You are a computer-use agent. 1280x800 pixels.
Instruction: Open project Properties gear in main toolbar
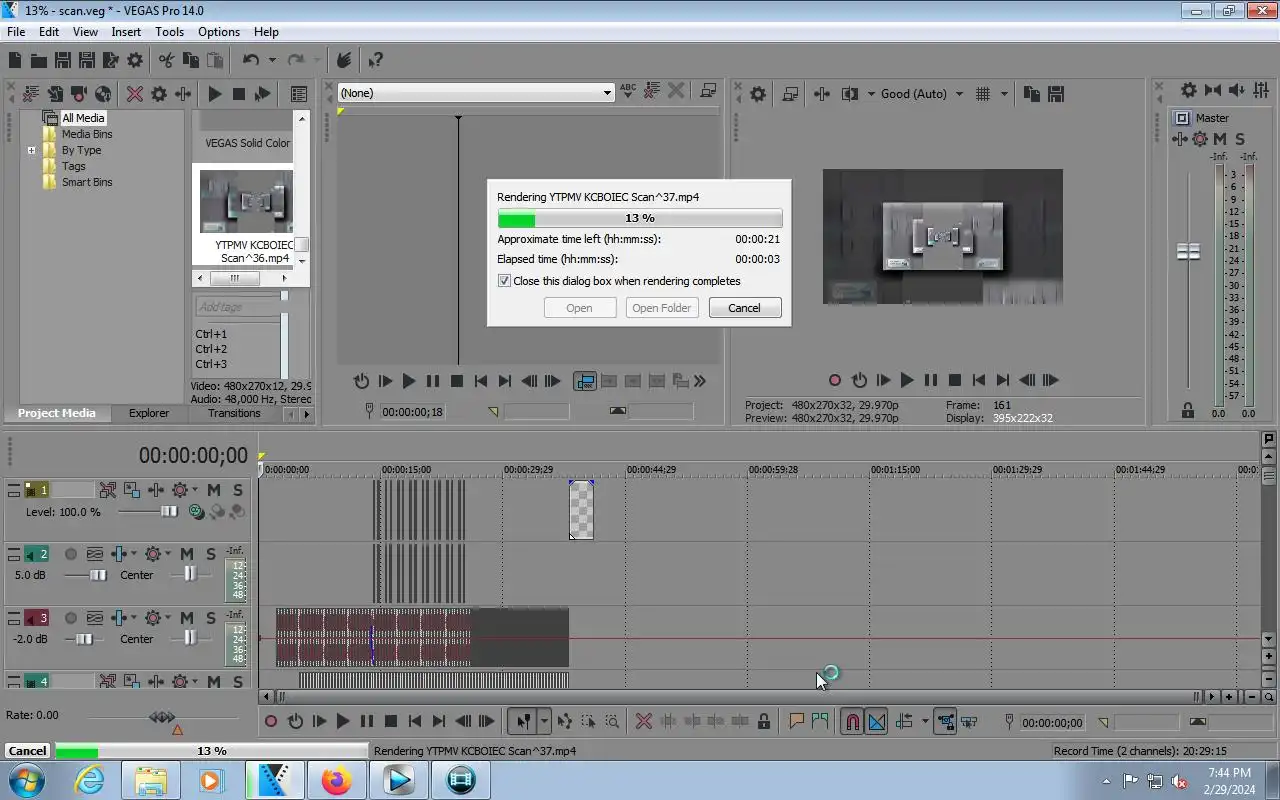pos(135,60)
